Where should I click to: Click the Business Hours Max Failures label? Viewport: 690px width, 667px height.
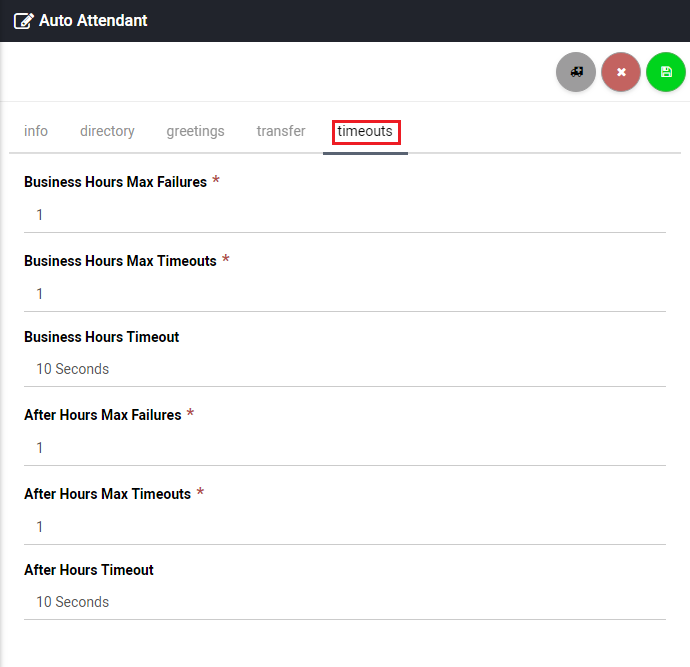click(x=115, y=182)
